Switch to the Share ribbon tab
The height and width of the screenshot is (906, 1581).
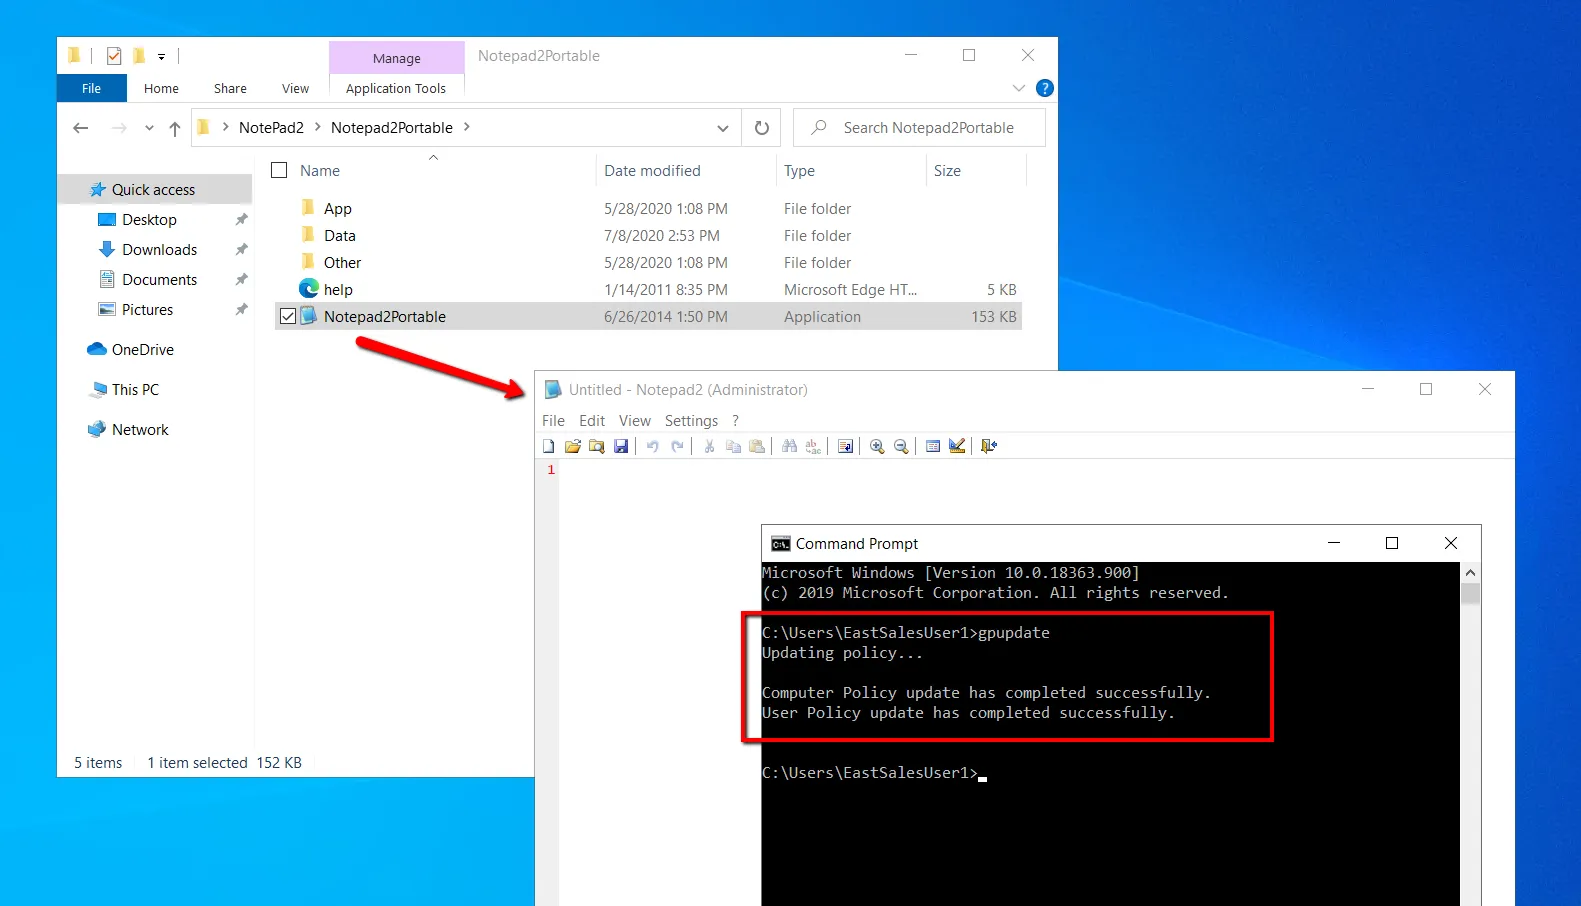pos(230,89)
